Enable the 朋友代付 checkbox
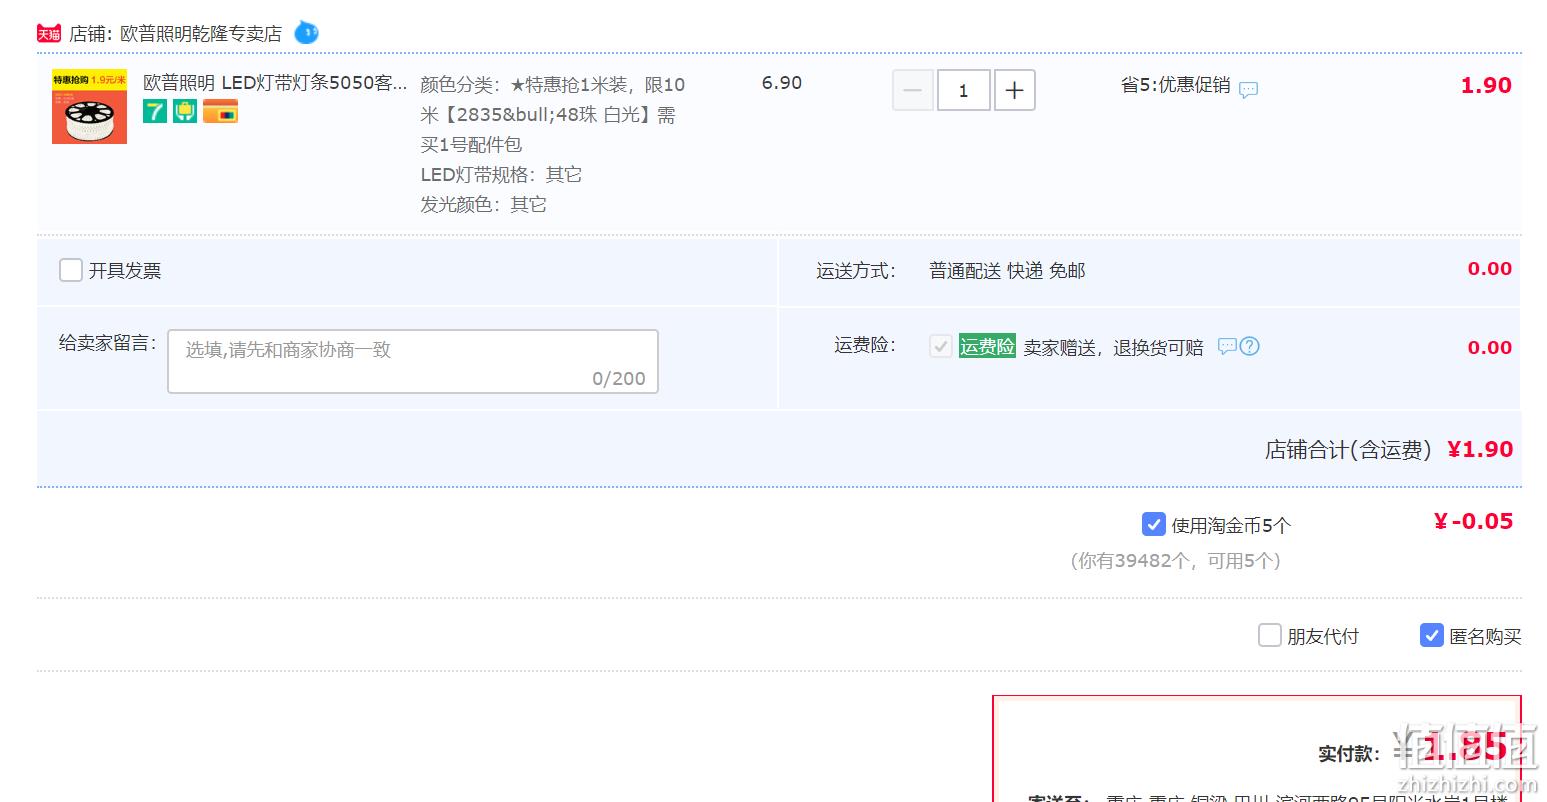Screen dimensions: 1547x802 [1269, 635]
